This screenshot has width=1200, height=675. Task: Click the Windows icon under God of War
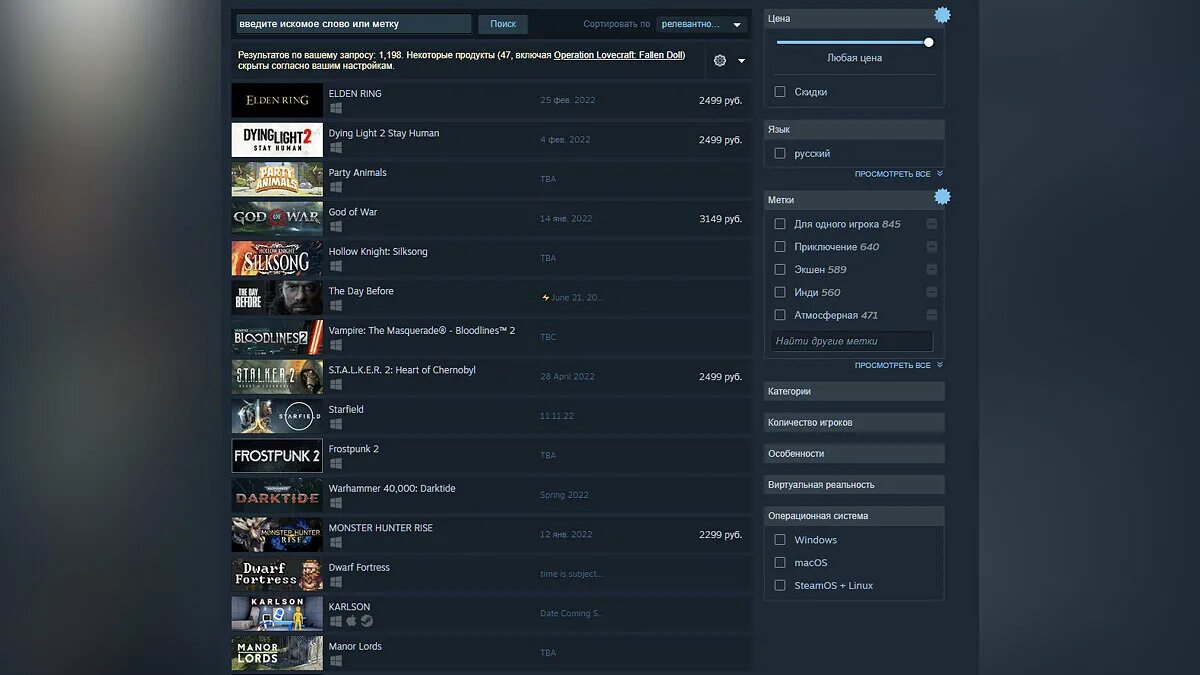[336, 226]
